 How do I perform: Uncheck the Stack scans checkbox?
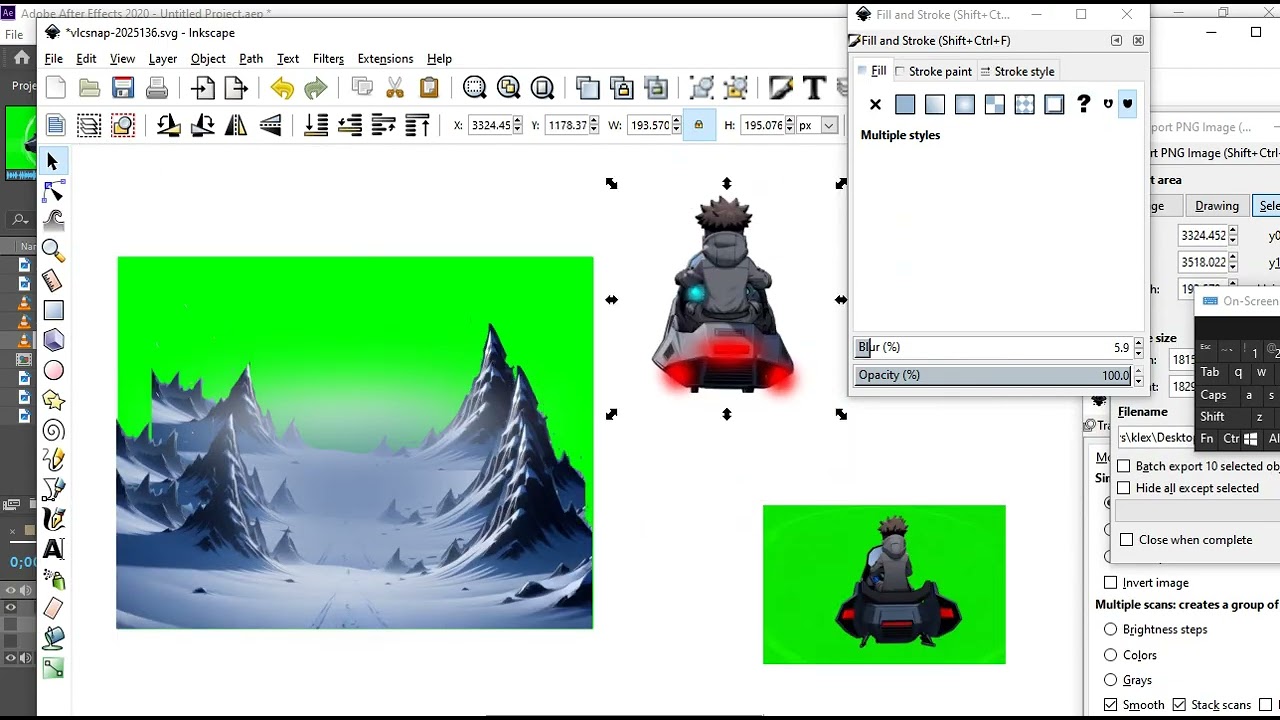[1179, 705]
